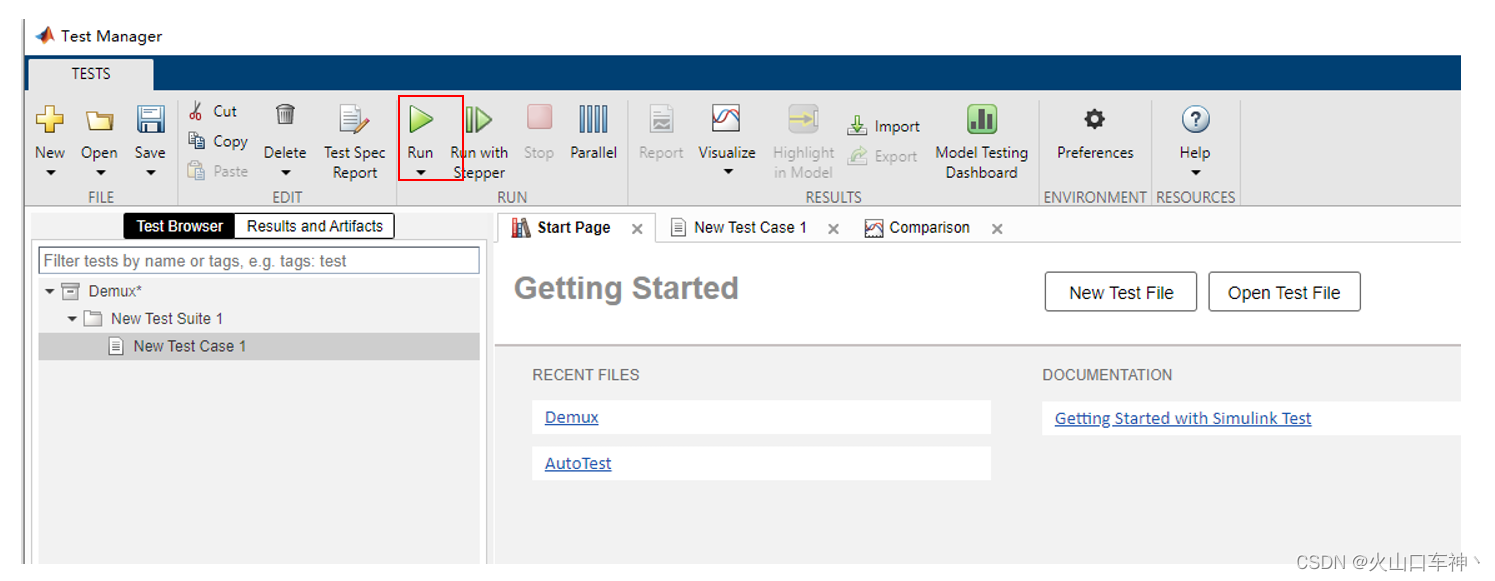Expand the dropdown arrow under Open
The width and height of the screenshot is (1495, 581).
point(99,173)
